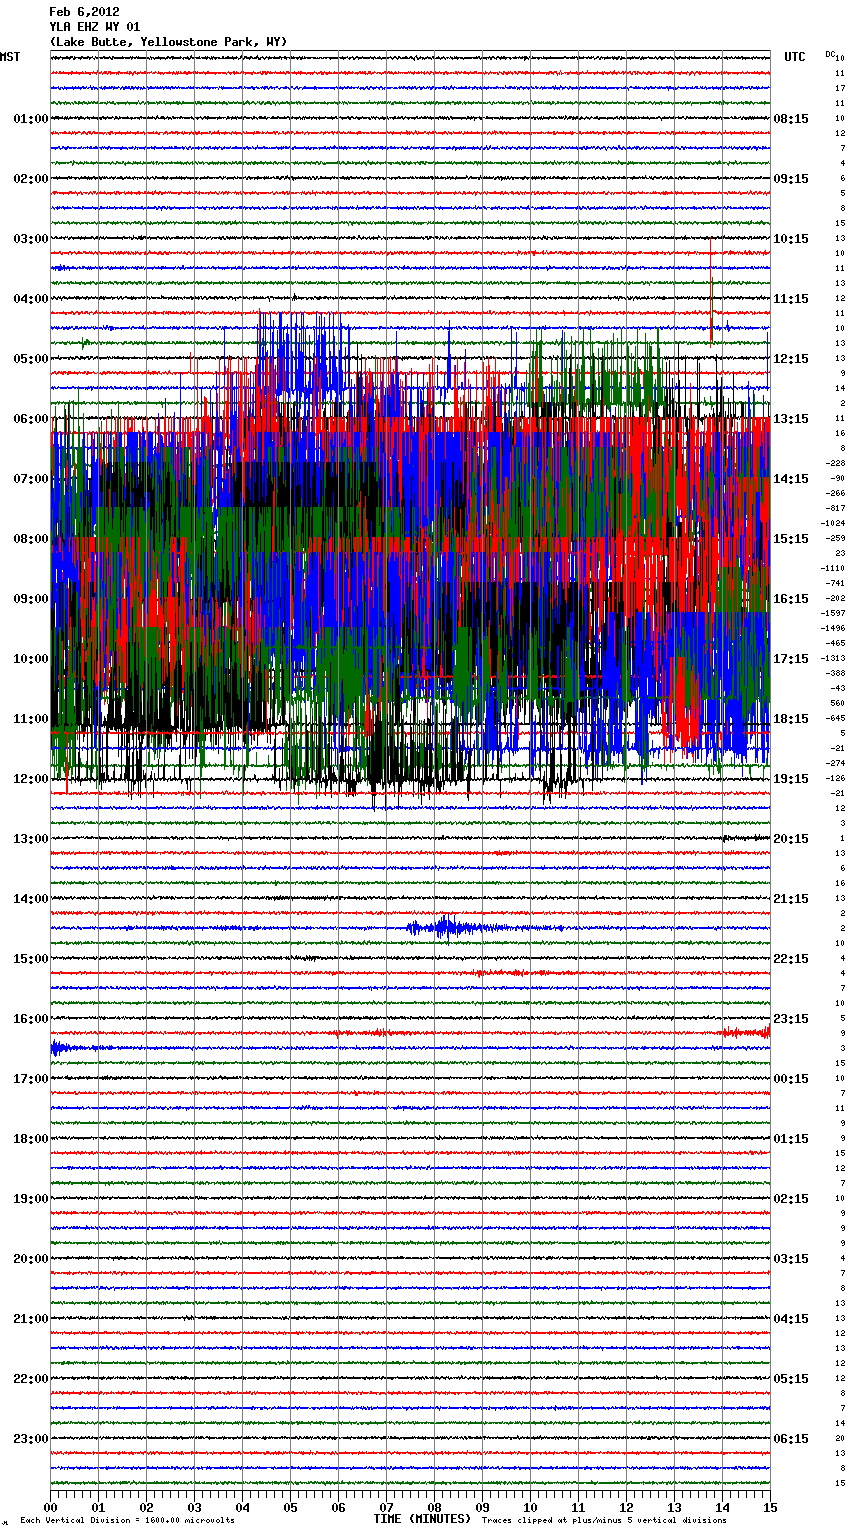The height and width of the screenshot is (1534, 850).
Task: Click the DC offset value -1313
Action: (x=833, y=658)
